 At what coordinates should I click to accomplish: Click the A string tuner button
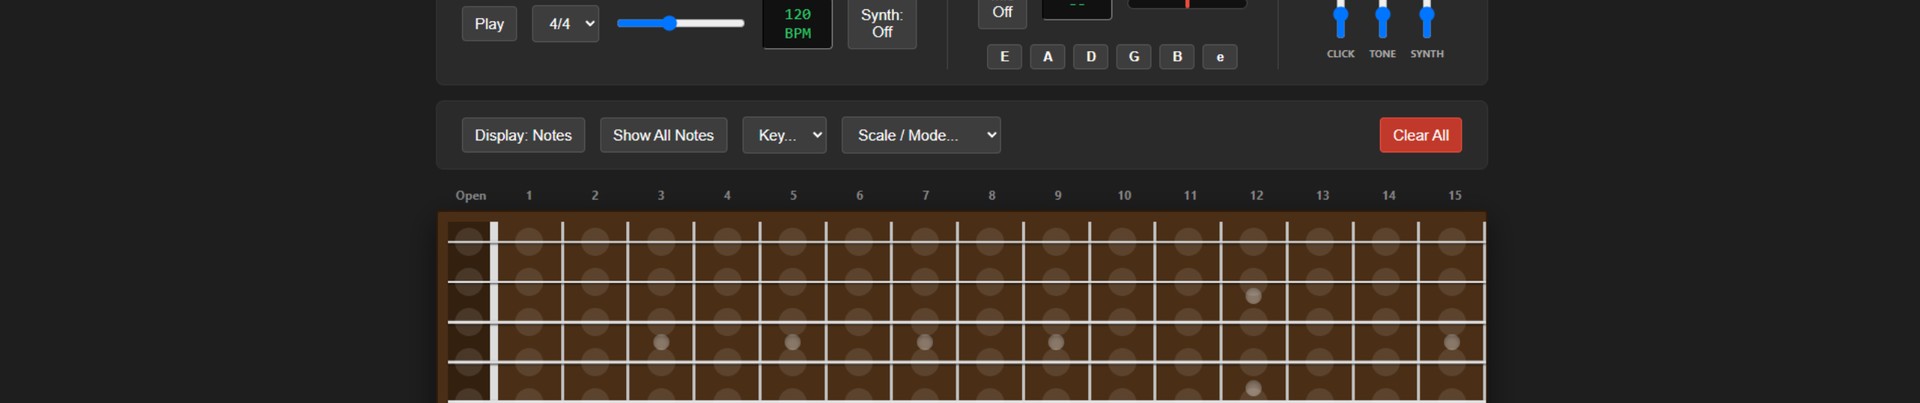click(x=1048, y=57)
